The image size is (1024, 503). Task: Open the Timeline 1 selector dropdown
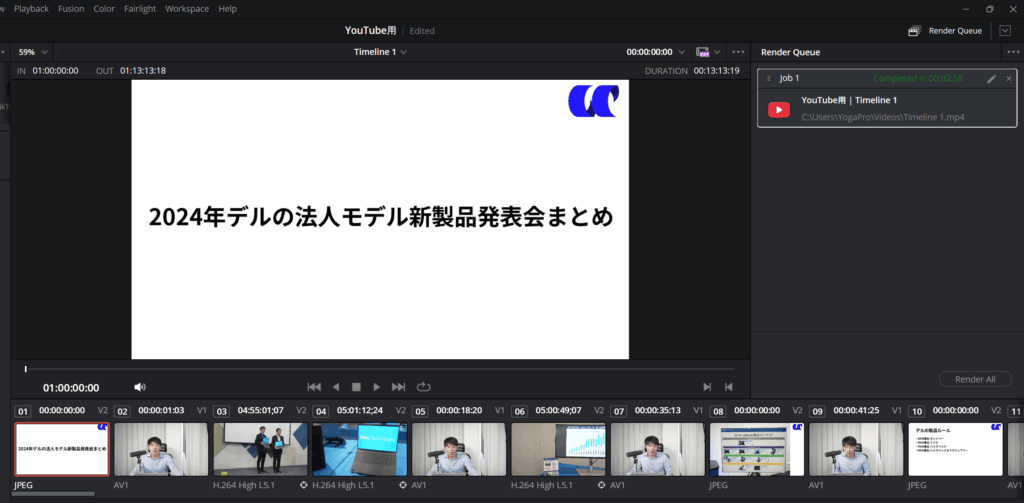(x=380, y=52)
